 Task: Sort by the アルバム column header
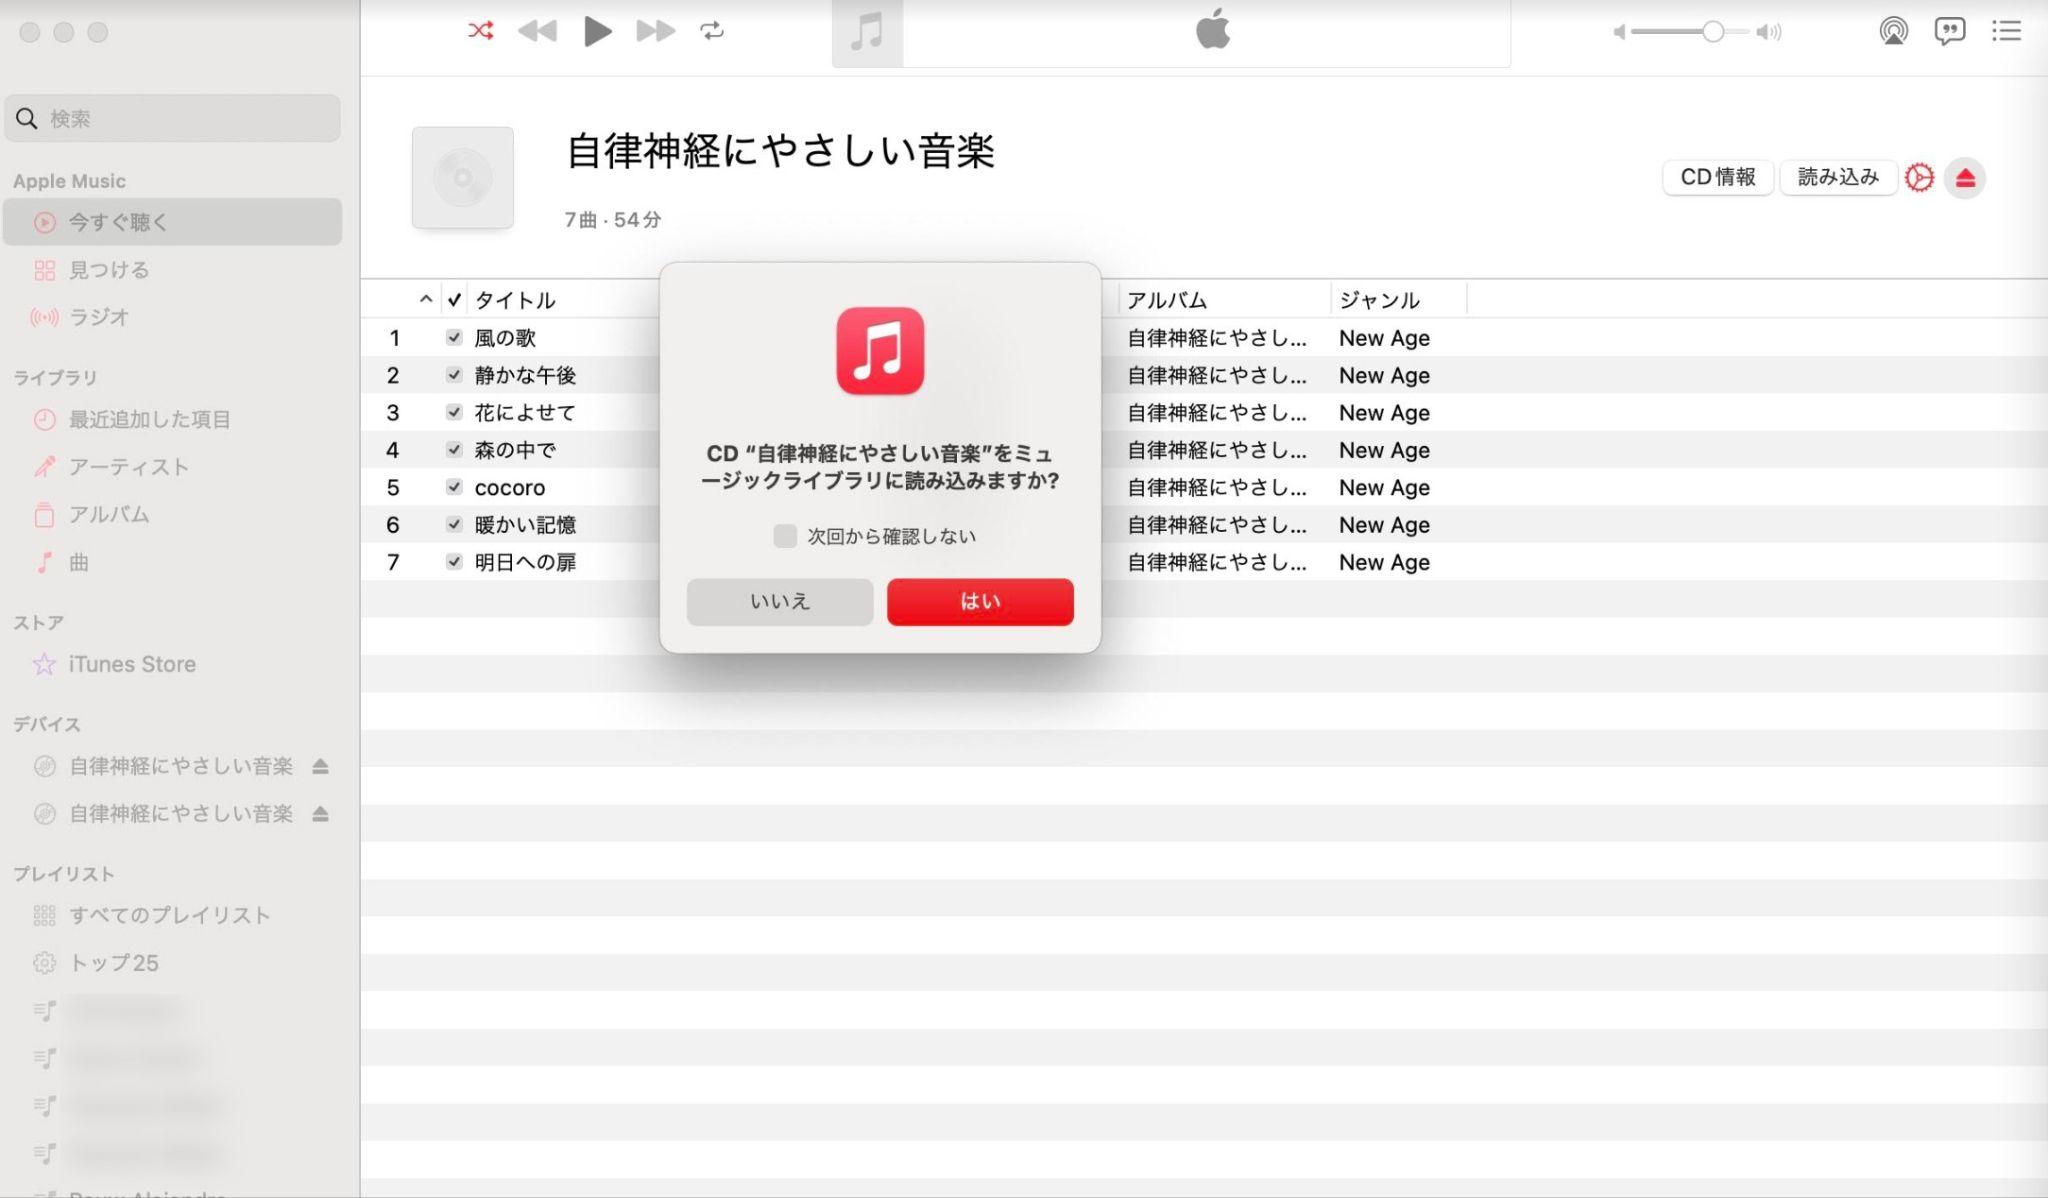1167,300
